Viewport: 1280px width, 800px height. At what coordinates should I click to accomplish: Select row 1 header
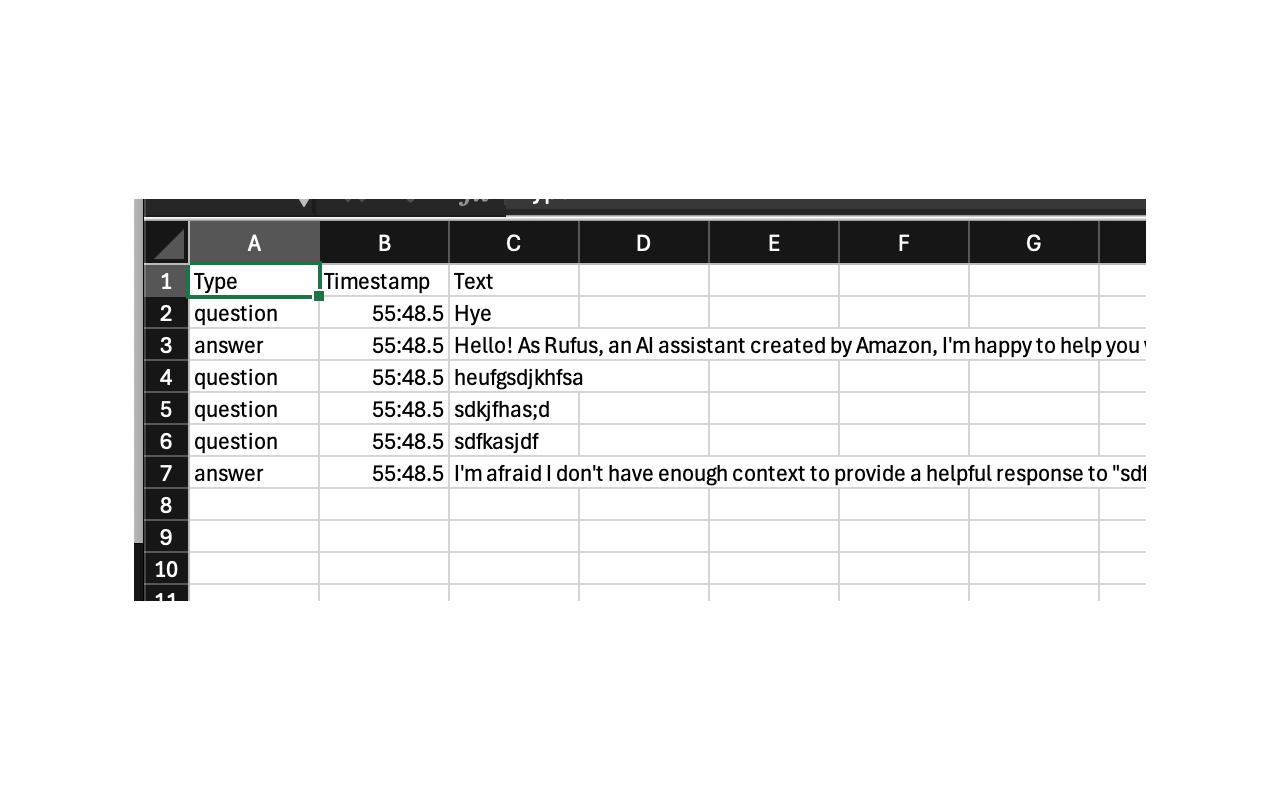click(x=167, y=281)
